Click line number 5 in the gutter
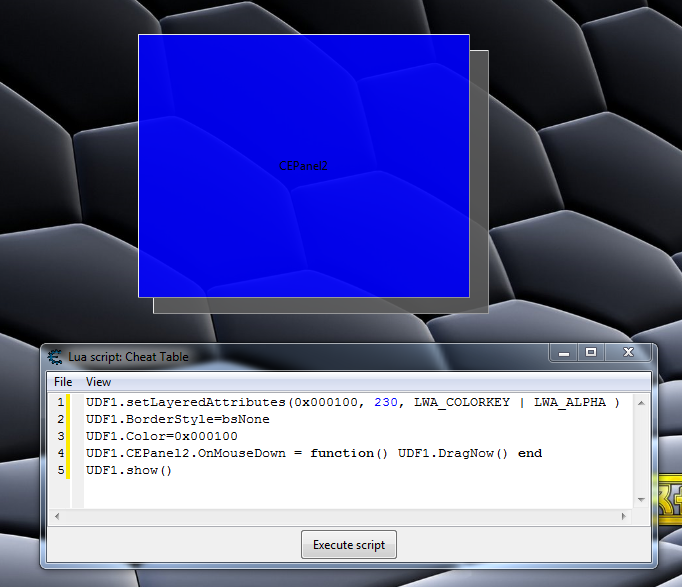The image size is (682, 587). (60, 470)
